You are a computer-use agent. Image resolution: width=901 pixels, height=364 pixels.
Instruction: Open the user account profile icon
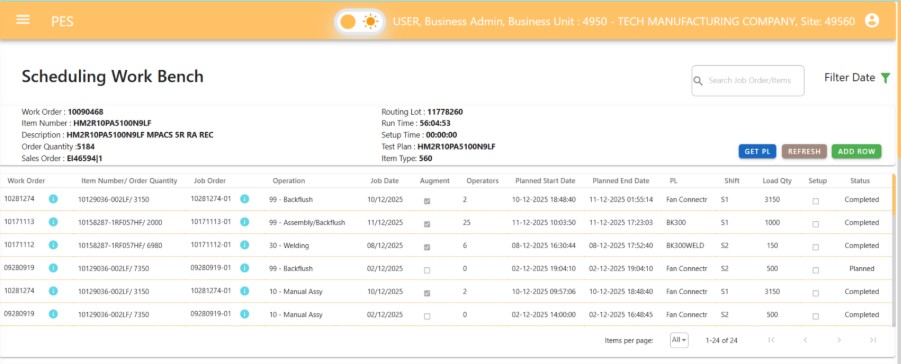click(x=872, y=21)
